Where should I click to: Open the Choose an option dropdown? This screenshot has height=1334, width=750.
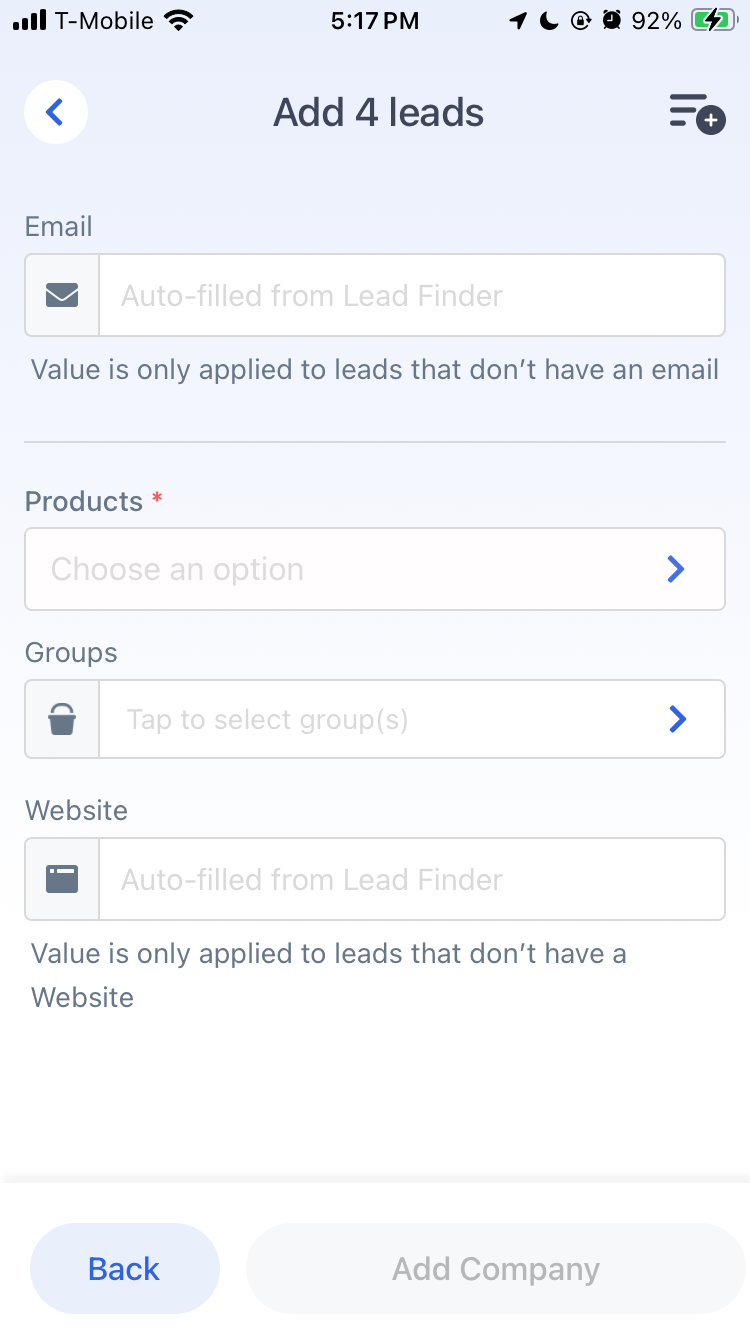coord(375,569)
